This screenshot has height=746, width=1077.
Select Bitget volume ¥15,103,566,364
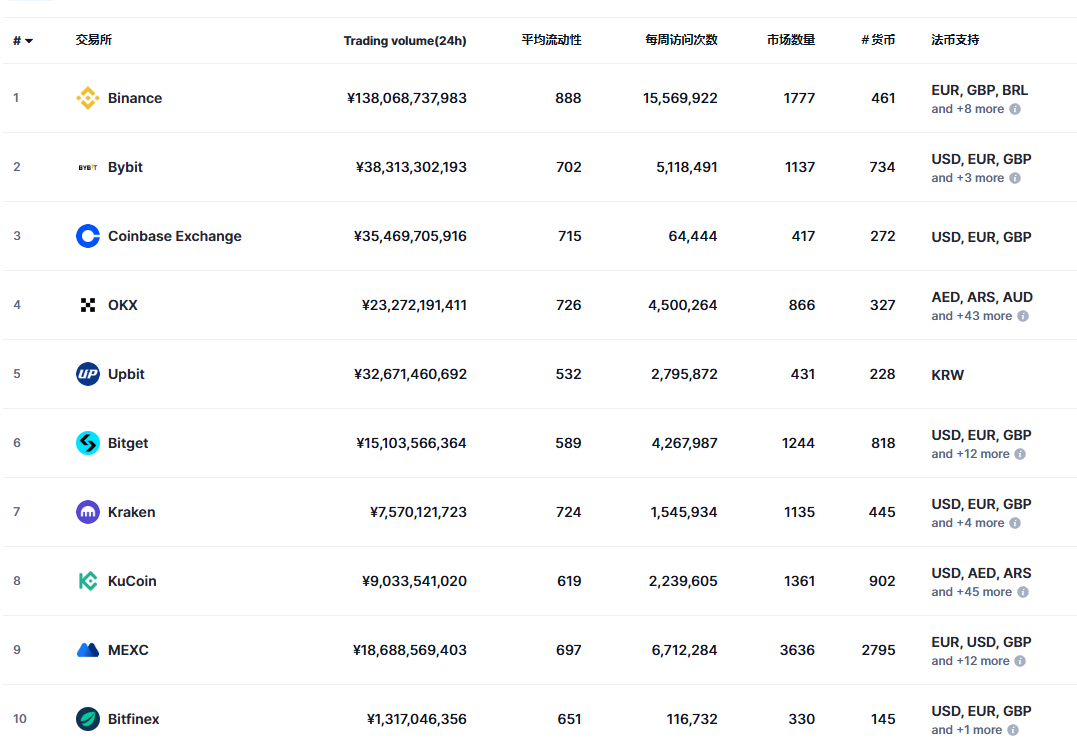coord(411,443)
